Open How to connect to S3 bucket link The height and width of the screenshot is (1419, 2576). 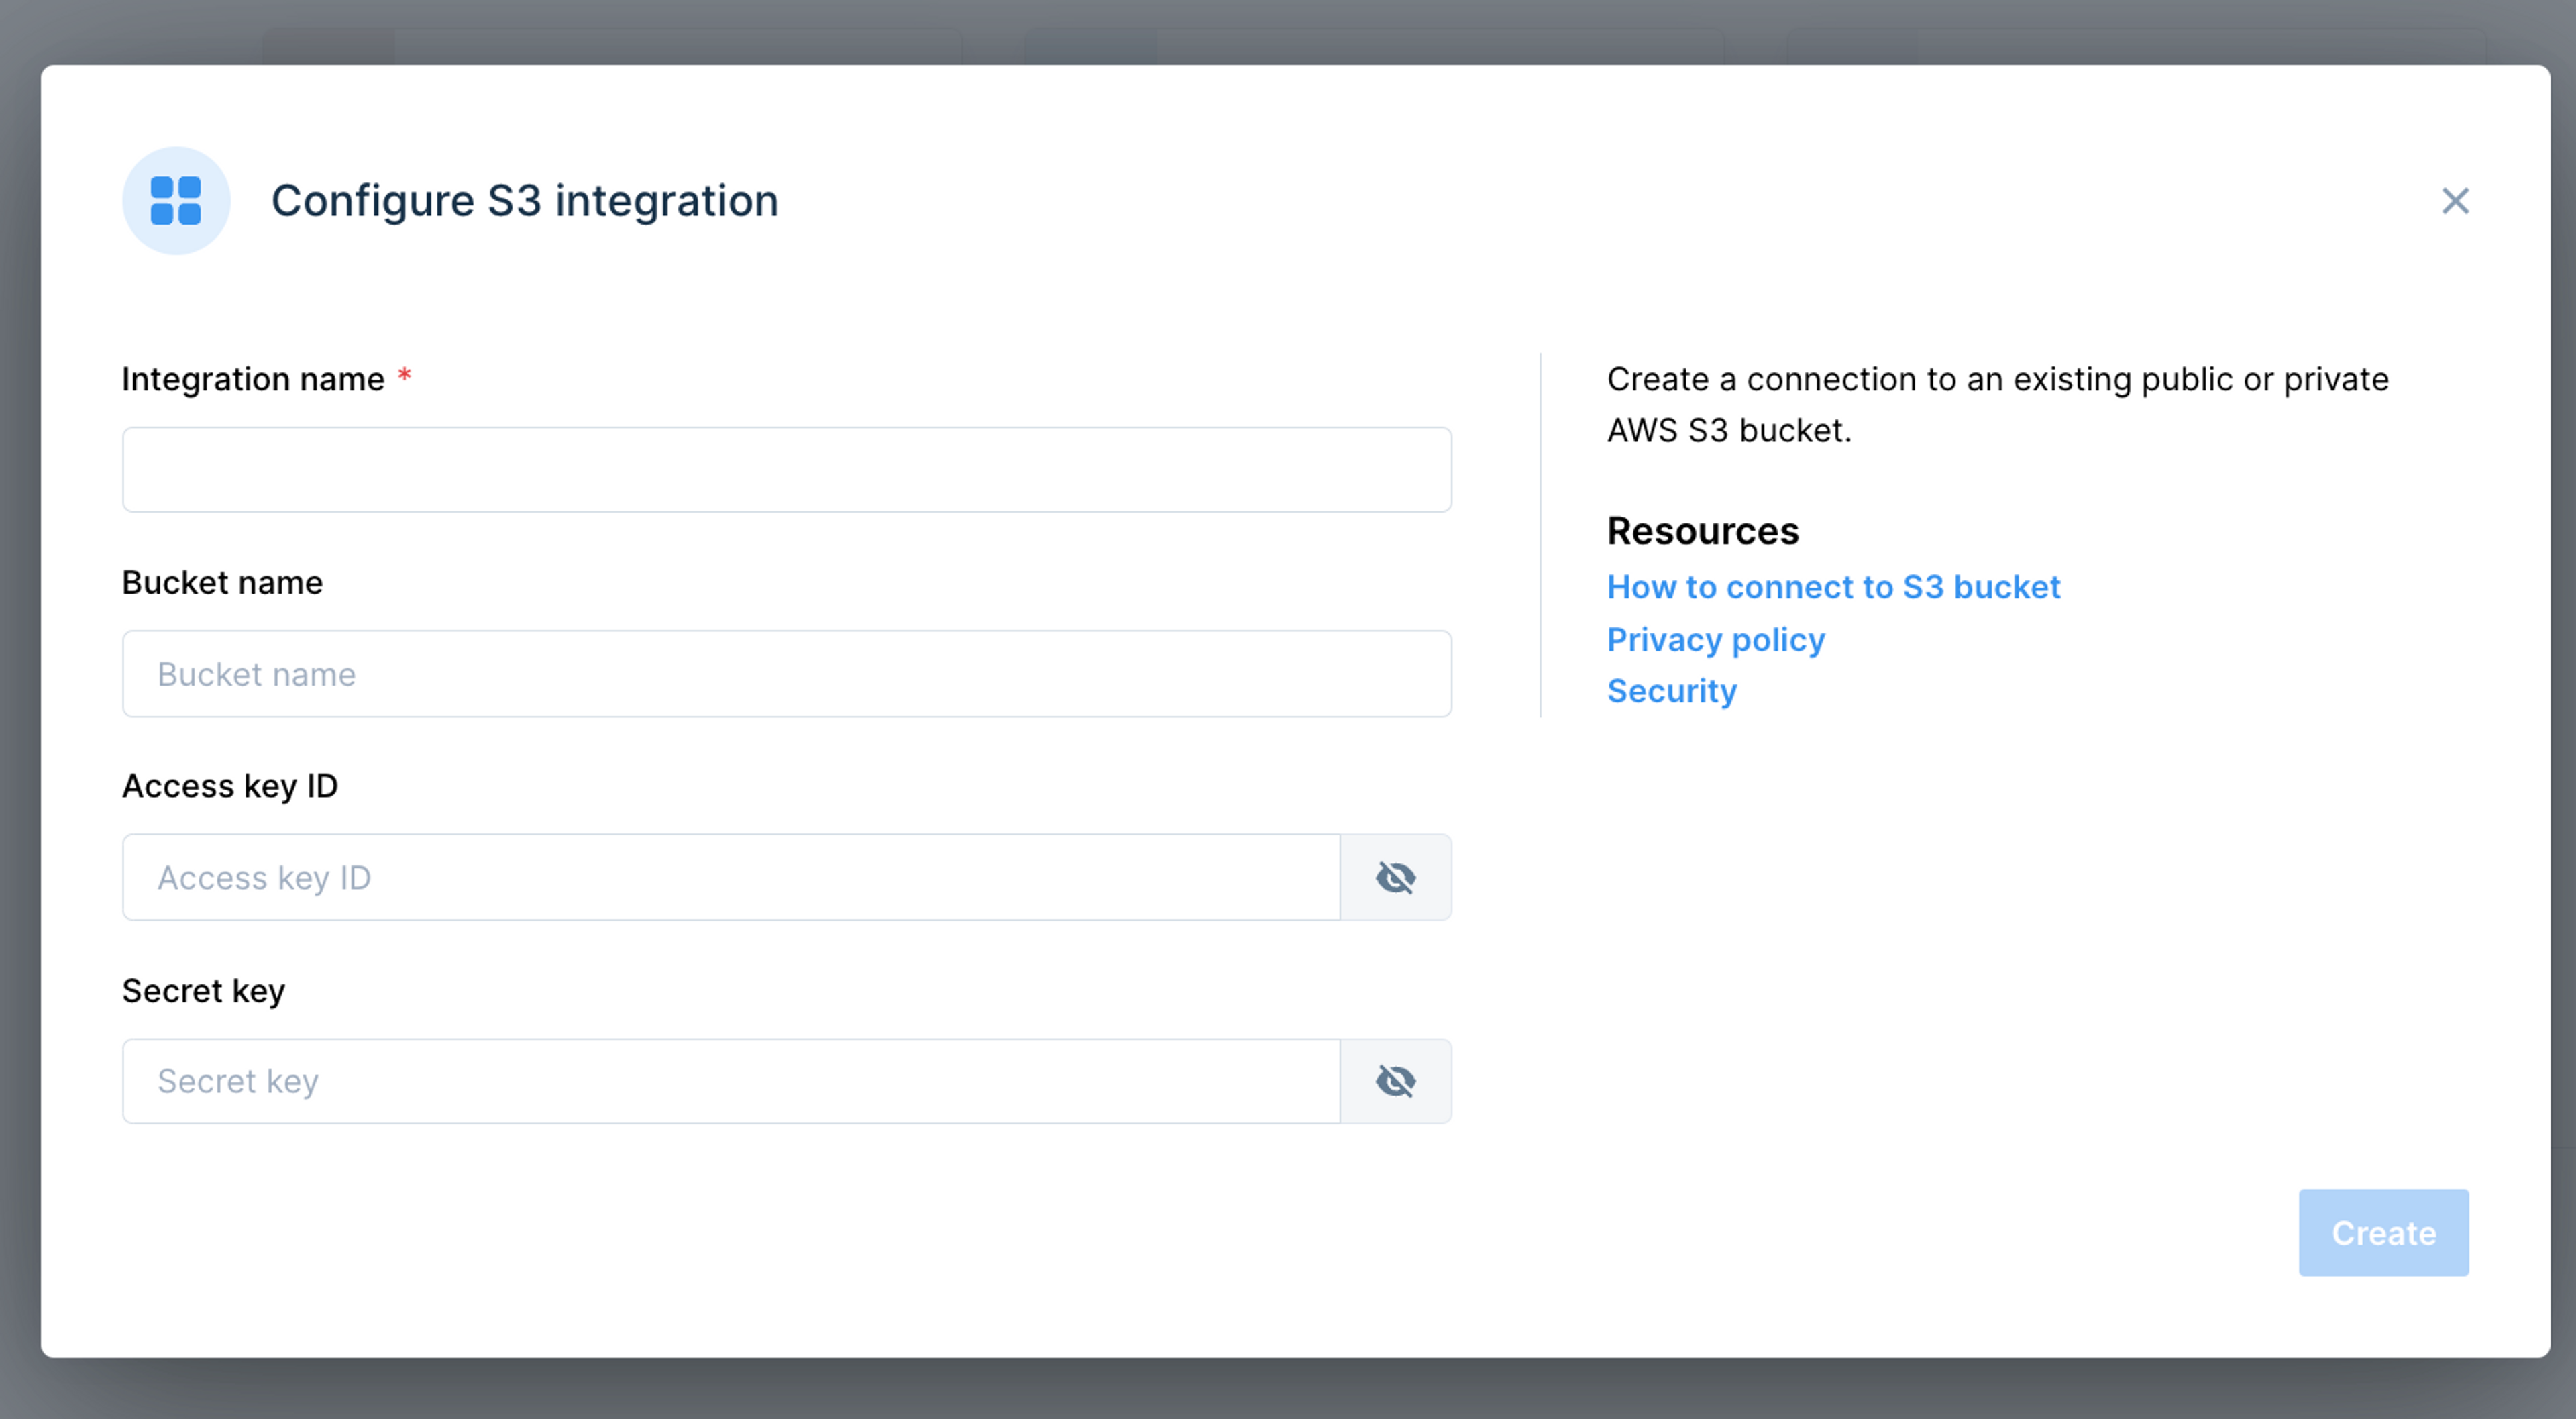(1833, 587)
